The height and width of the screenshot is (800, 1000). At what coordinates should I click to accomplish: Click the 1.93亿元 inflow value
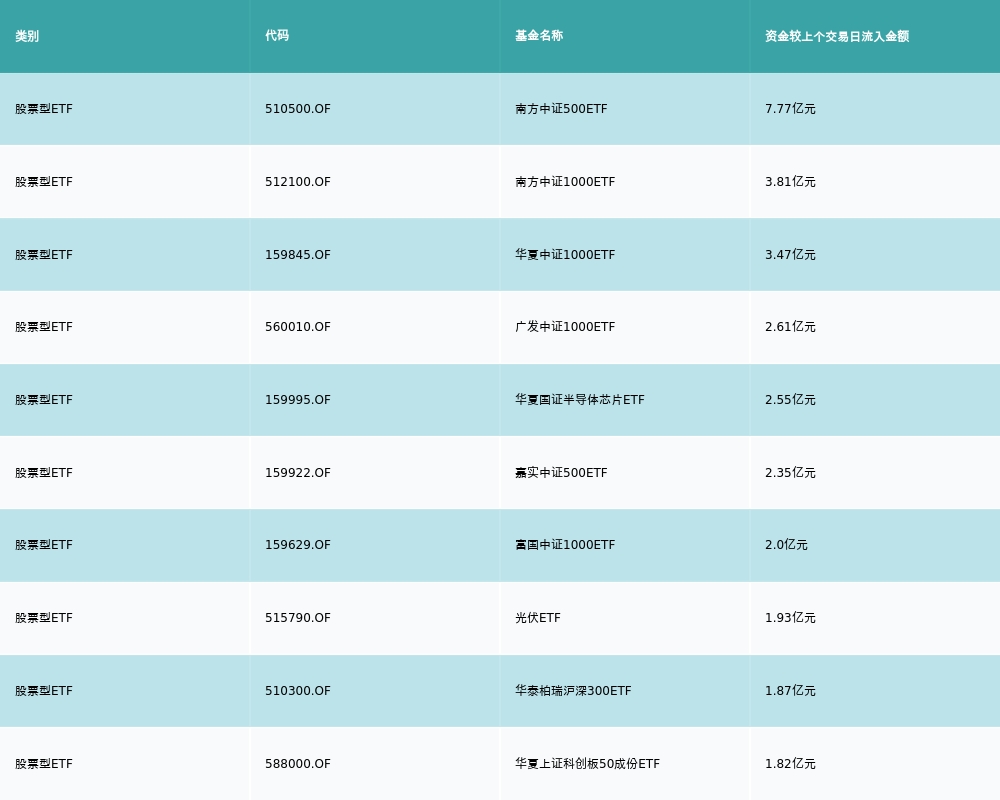coord(790,618)
